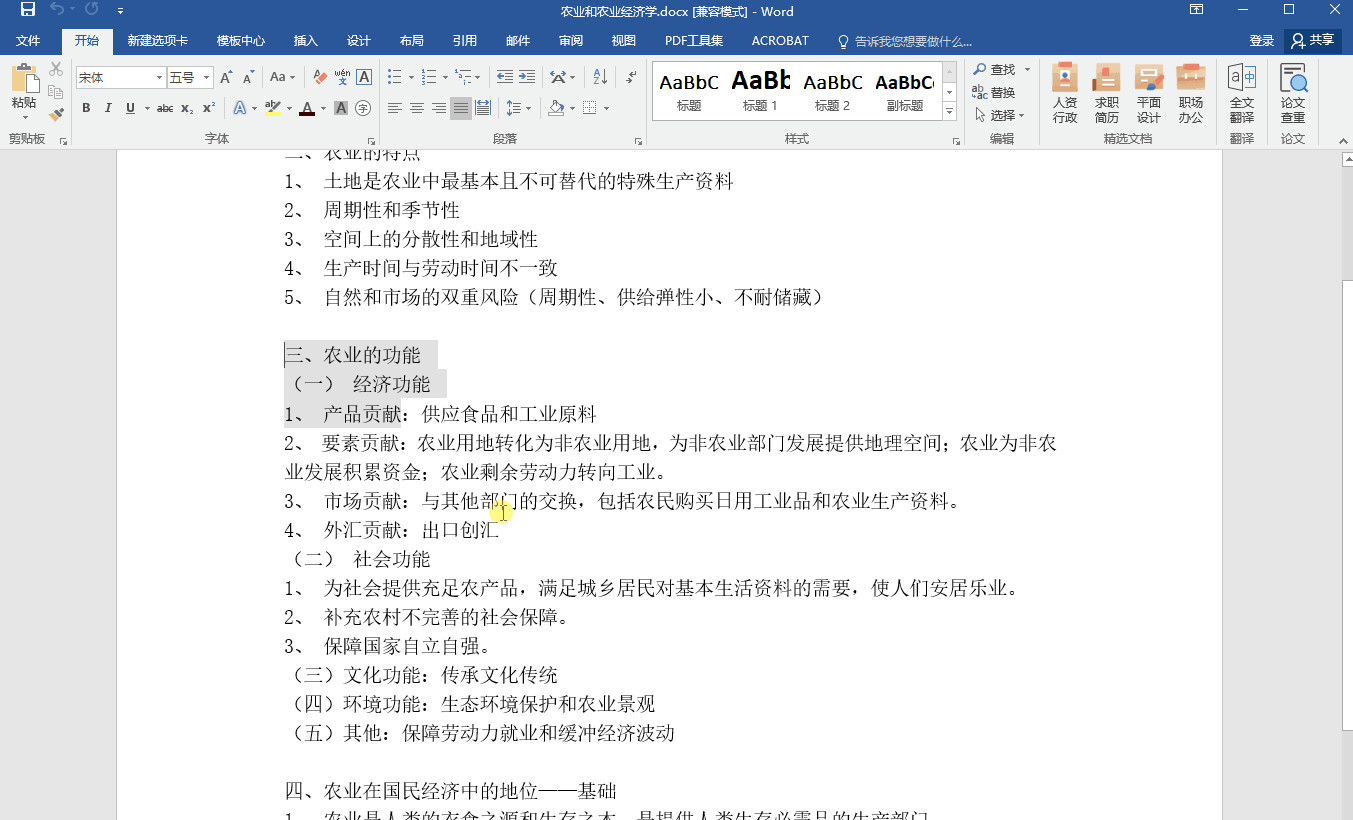Toggle bold formatting
This screenshot has height=820, width=1353.
point(86,108)
